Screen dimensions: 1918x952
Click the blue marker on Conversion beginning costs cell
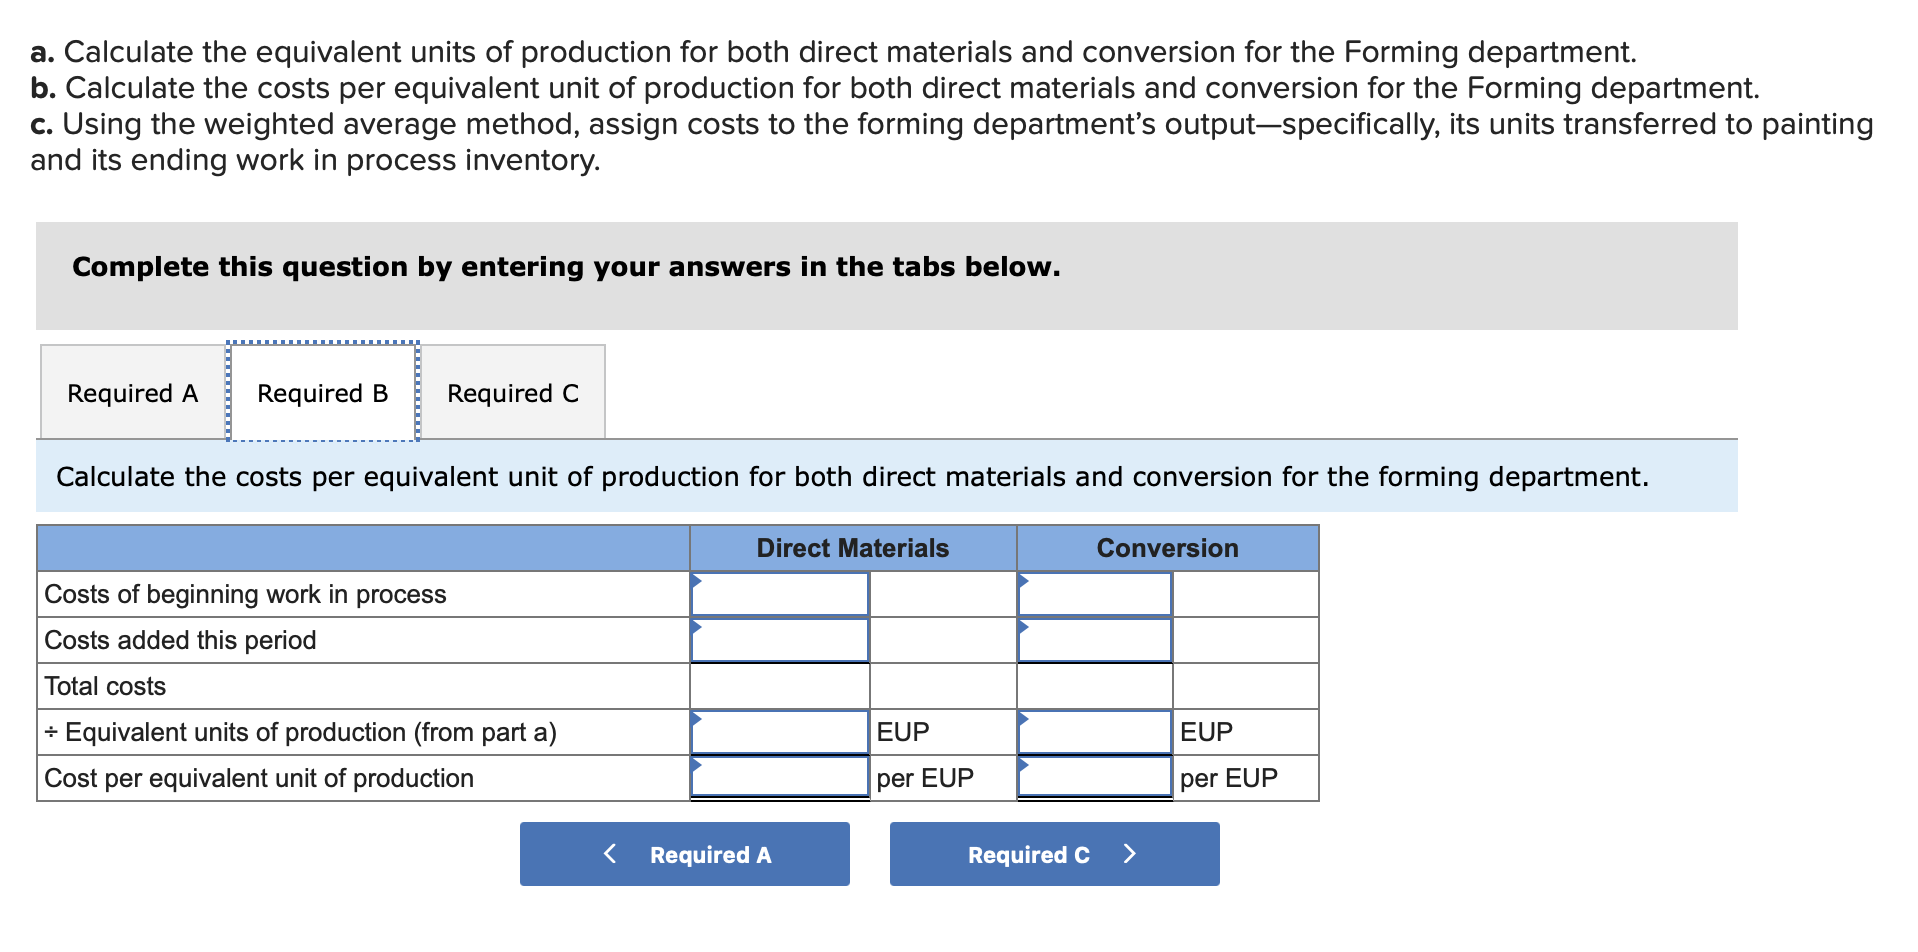tap(1021, 578)
